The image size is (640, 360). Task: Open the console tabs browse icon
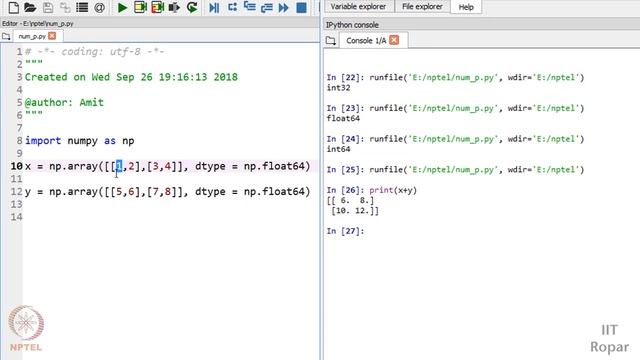331,40
